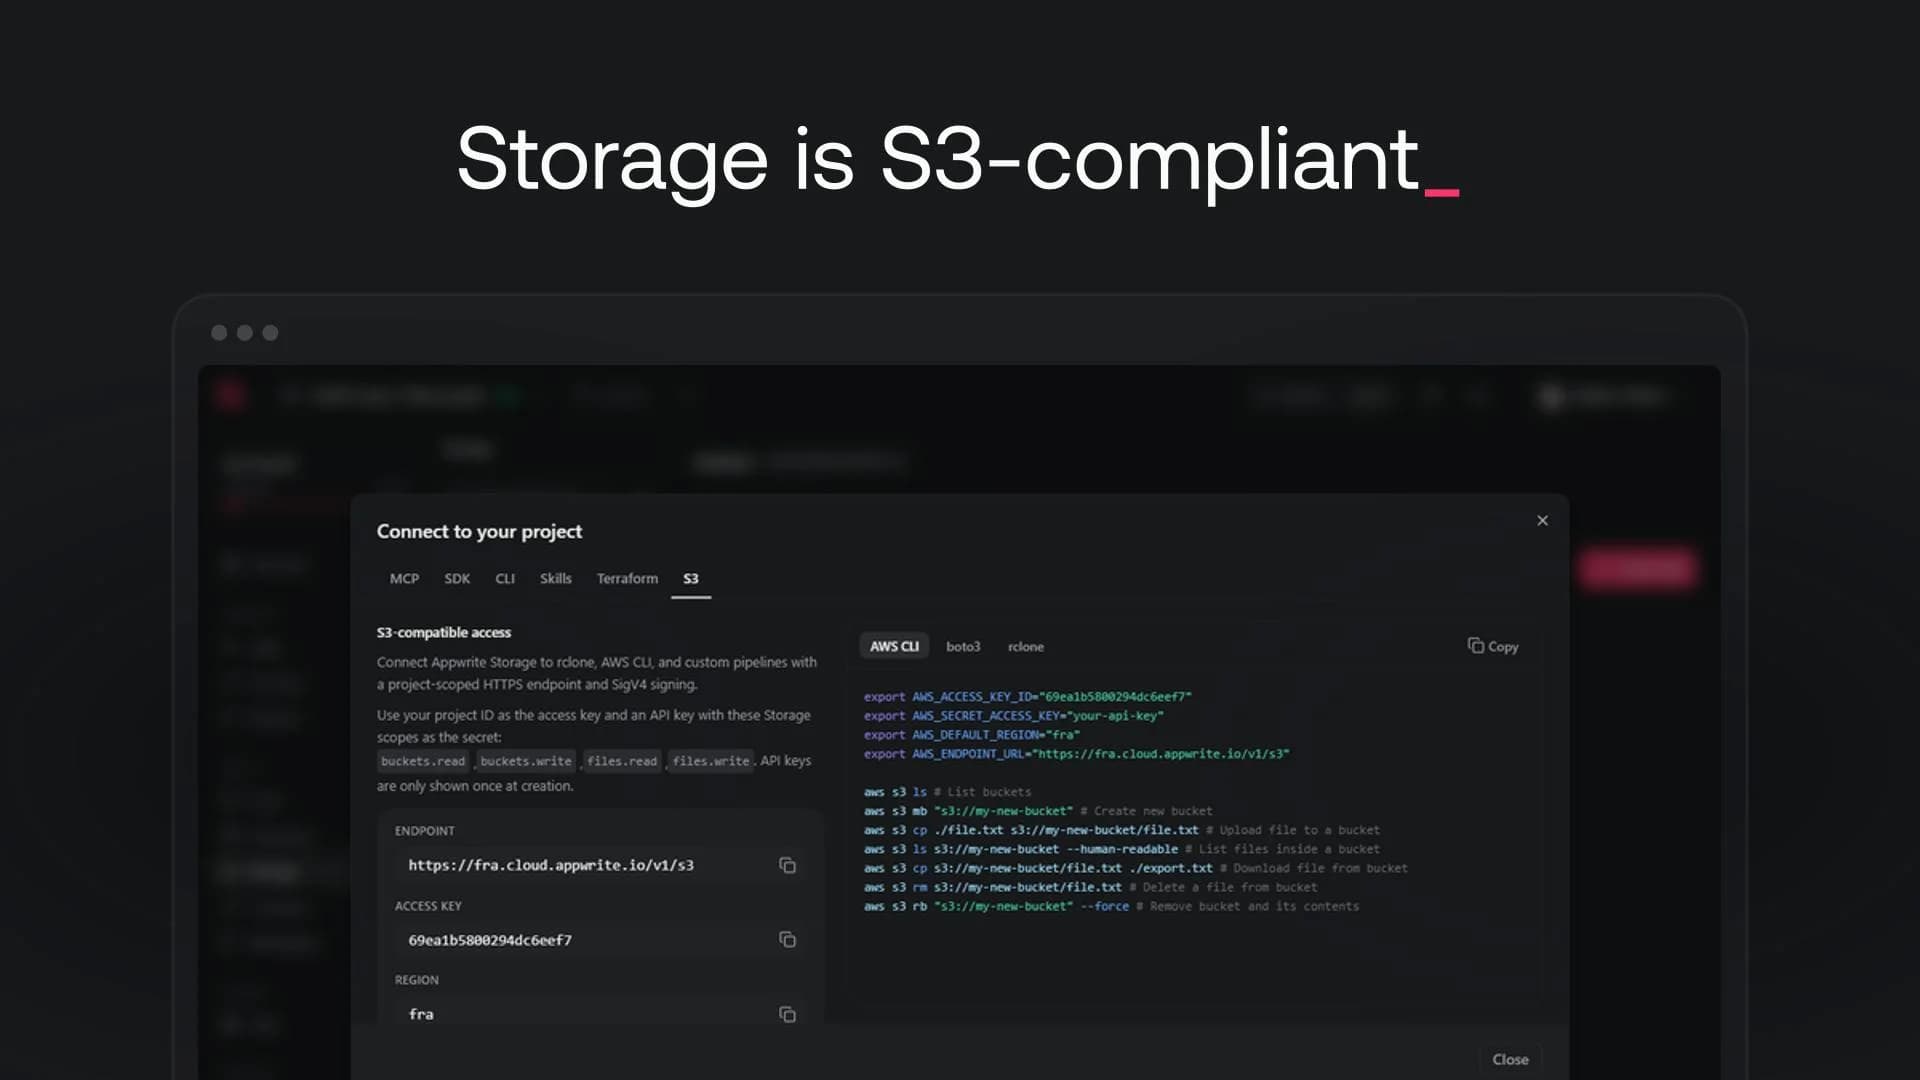Click the REGION field label
Image resolution: width=1920 pixels, height=1080 pixels.
pyautogui.click(x=417, y=980)
